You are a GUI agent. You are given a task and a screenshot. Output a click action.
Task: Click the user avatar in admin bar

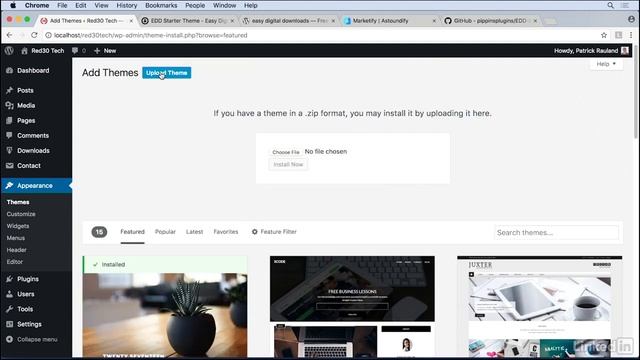[624, 51]
